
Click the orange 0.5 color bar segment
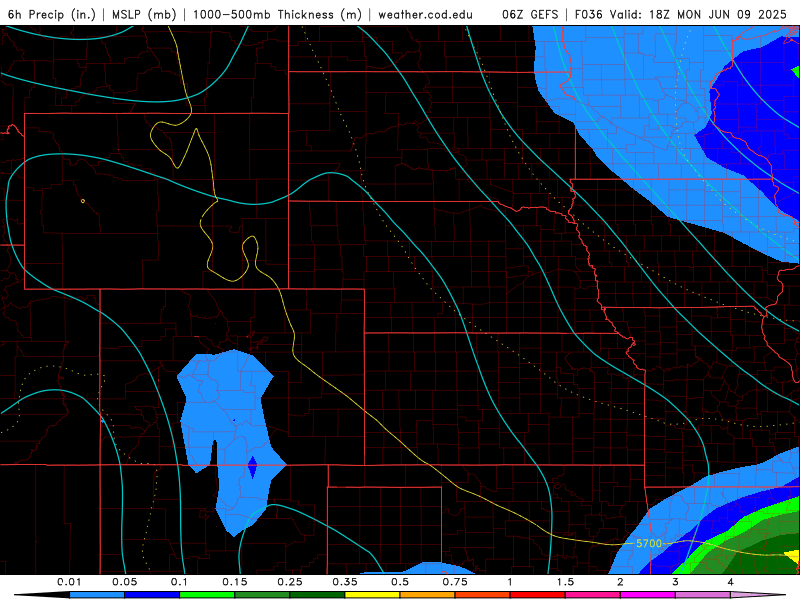(428, 595)
